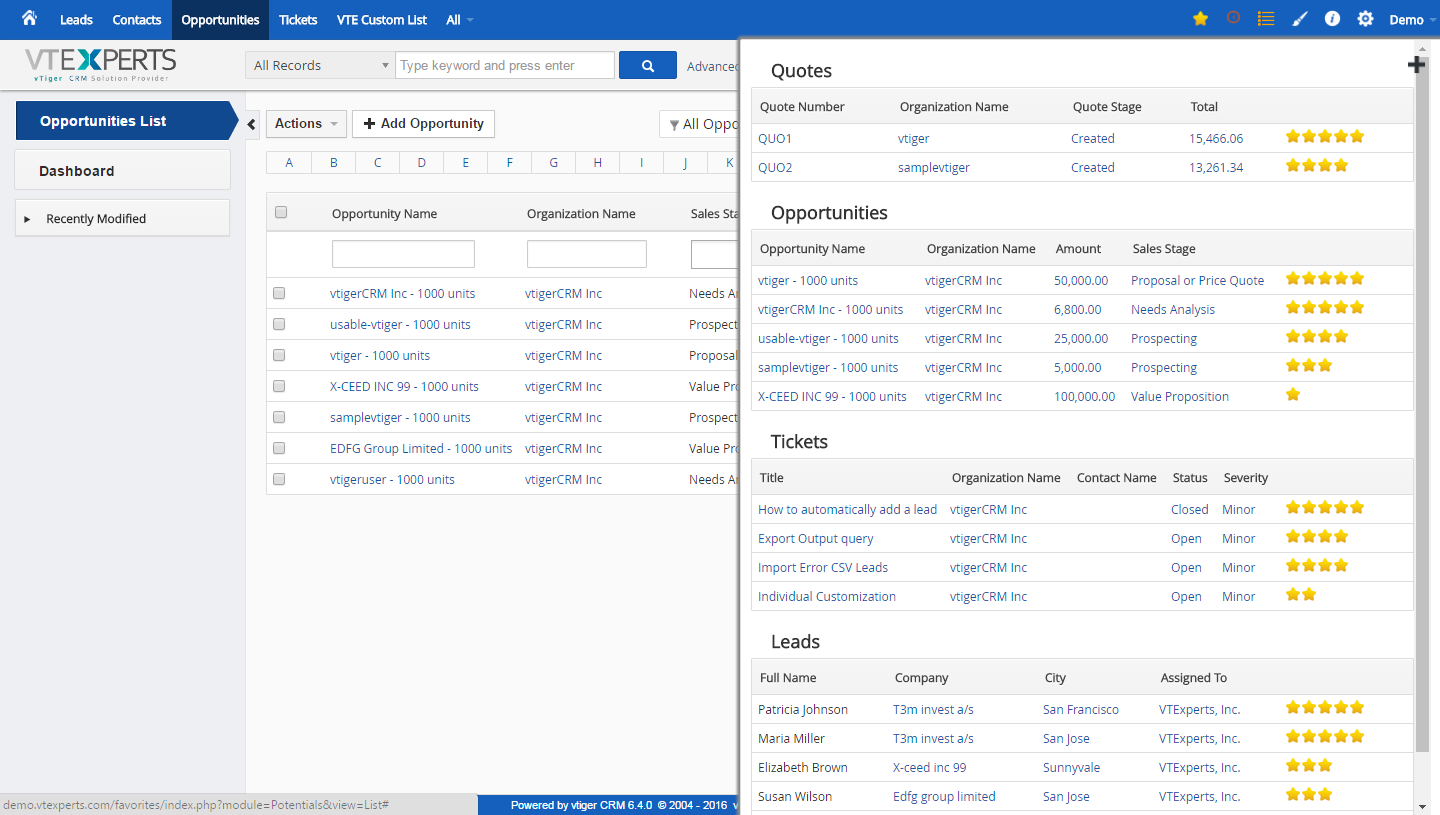Click stars for Patricia Johnson lead
1440x815 pixels.
point(1325,708)
